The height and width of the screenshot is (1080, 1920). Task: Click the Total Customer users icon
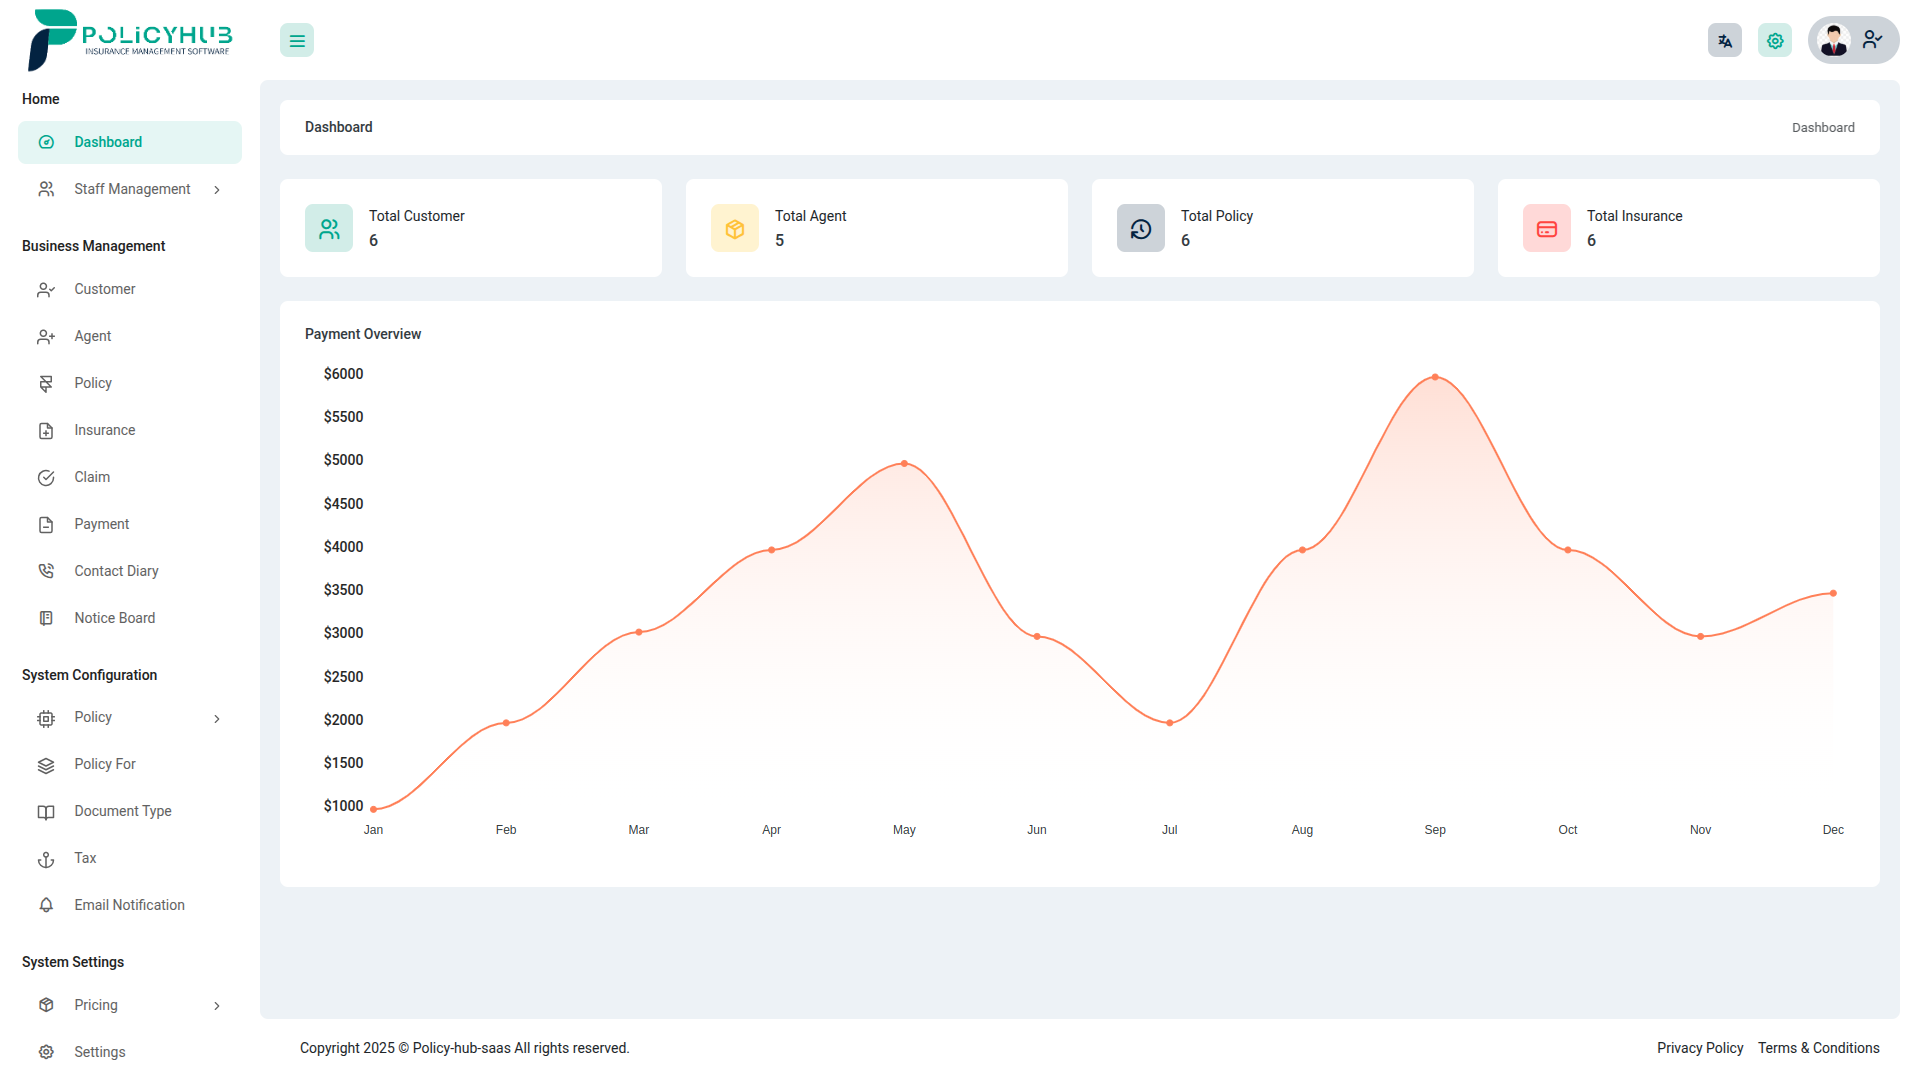point(329,229)
